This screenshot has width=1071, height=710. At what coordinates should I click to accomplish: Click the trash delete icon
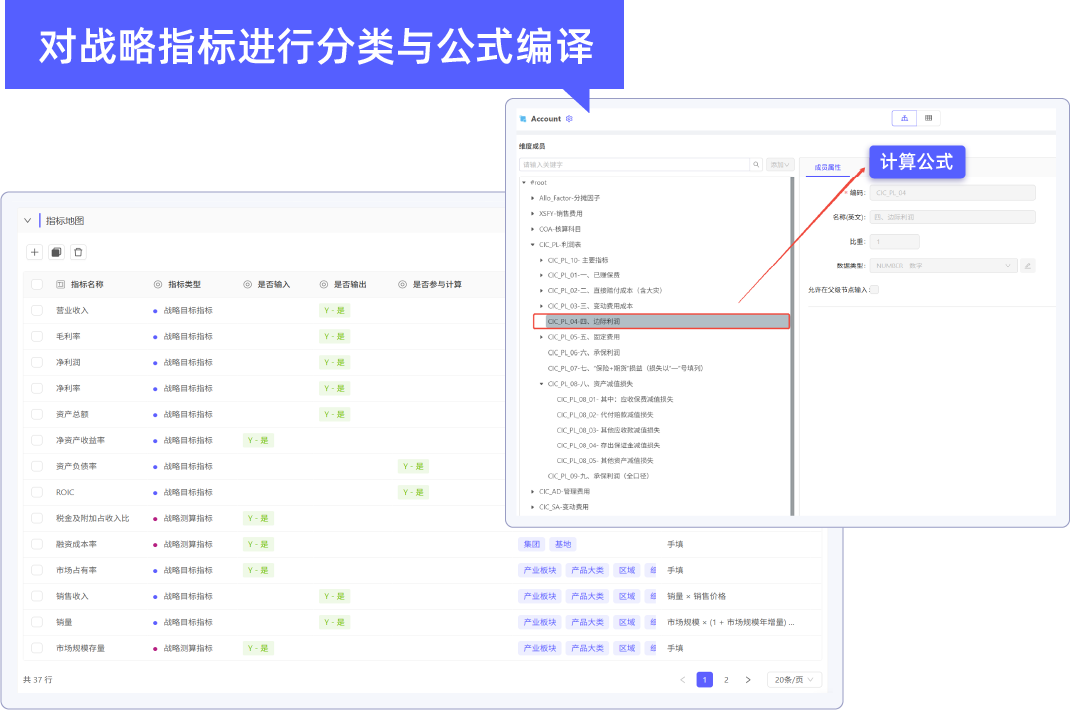point(78,252)
